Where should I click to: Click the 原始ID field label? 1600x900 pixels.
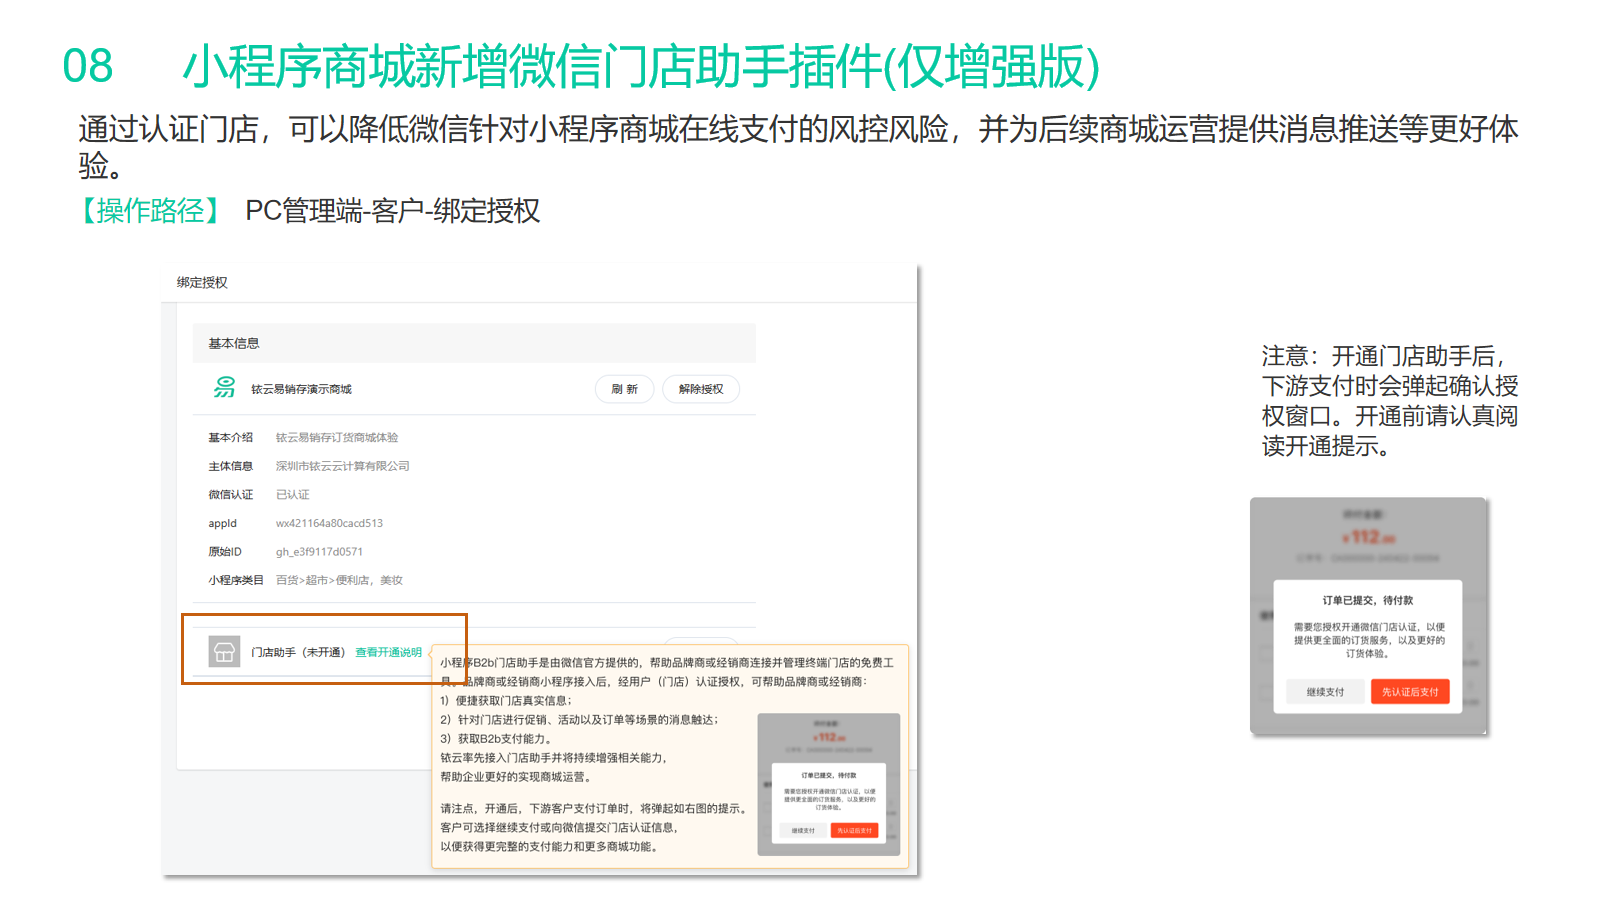pyautogui.click(x=225, y=552)
